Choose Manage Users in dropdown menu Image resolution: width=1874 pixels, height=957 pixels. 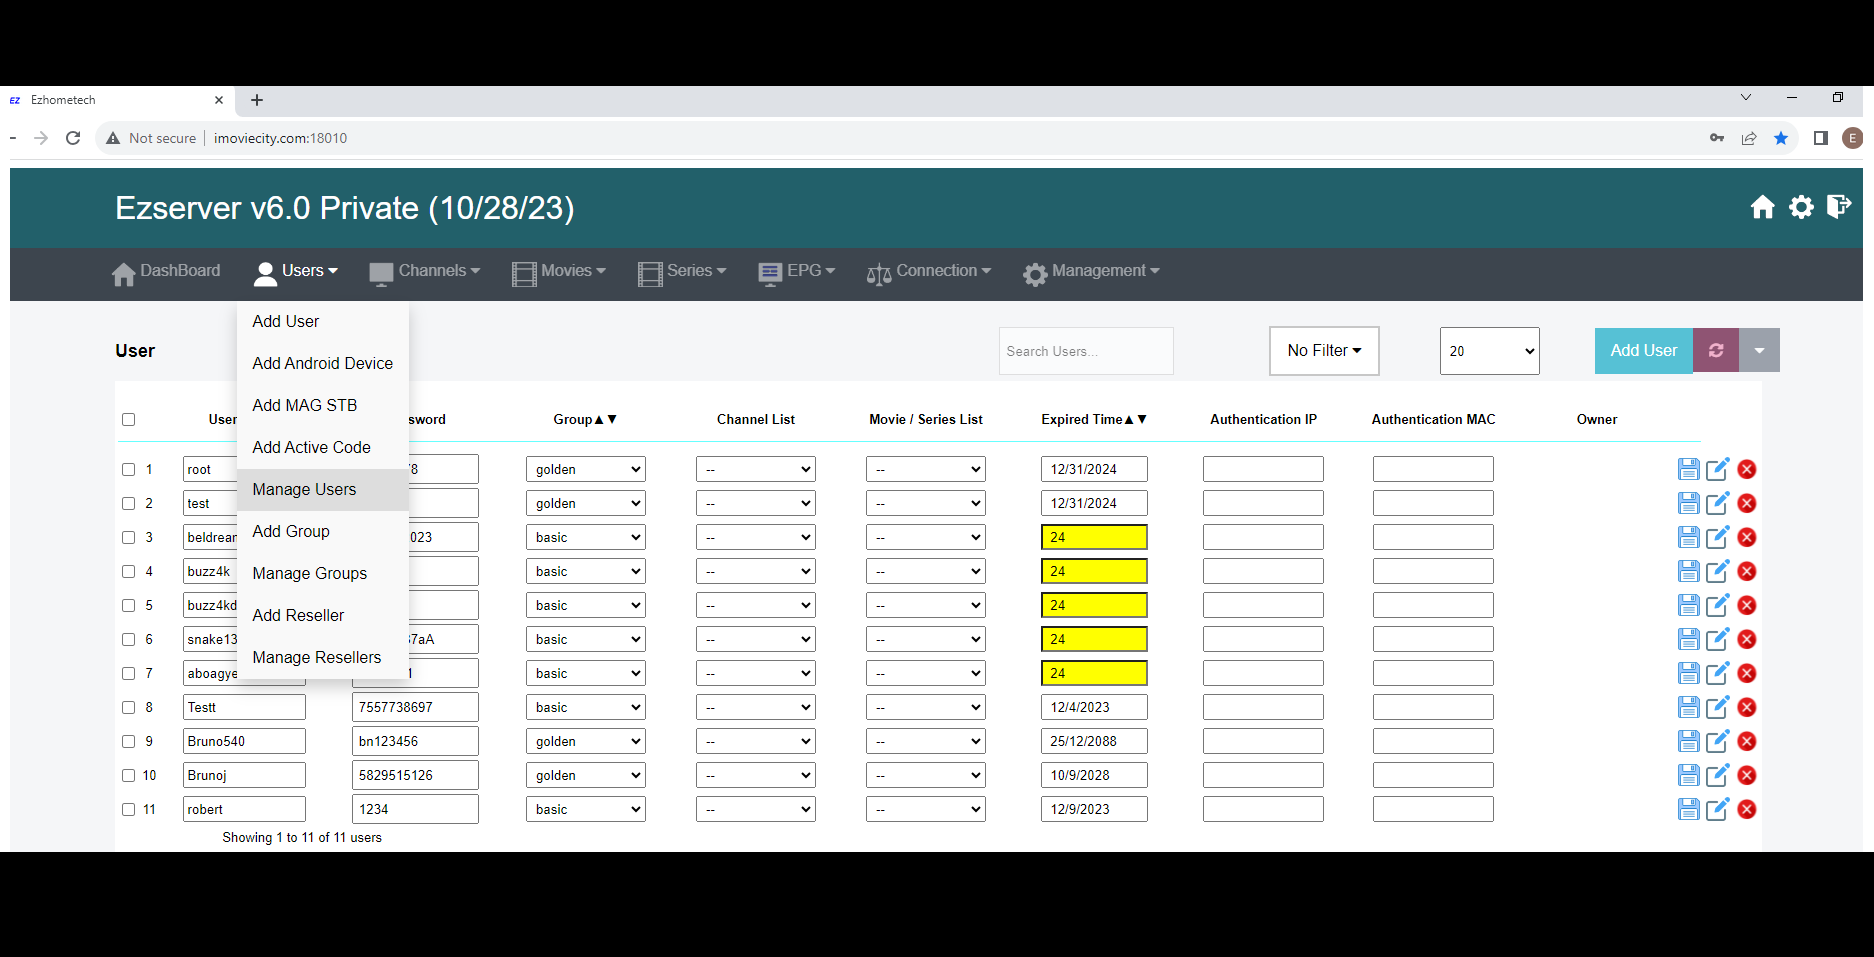323,489
